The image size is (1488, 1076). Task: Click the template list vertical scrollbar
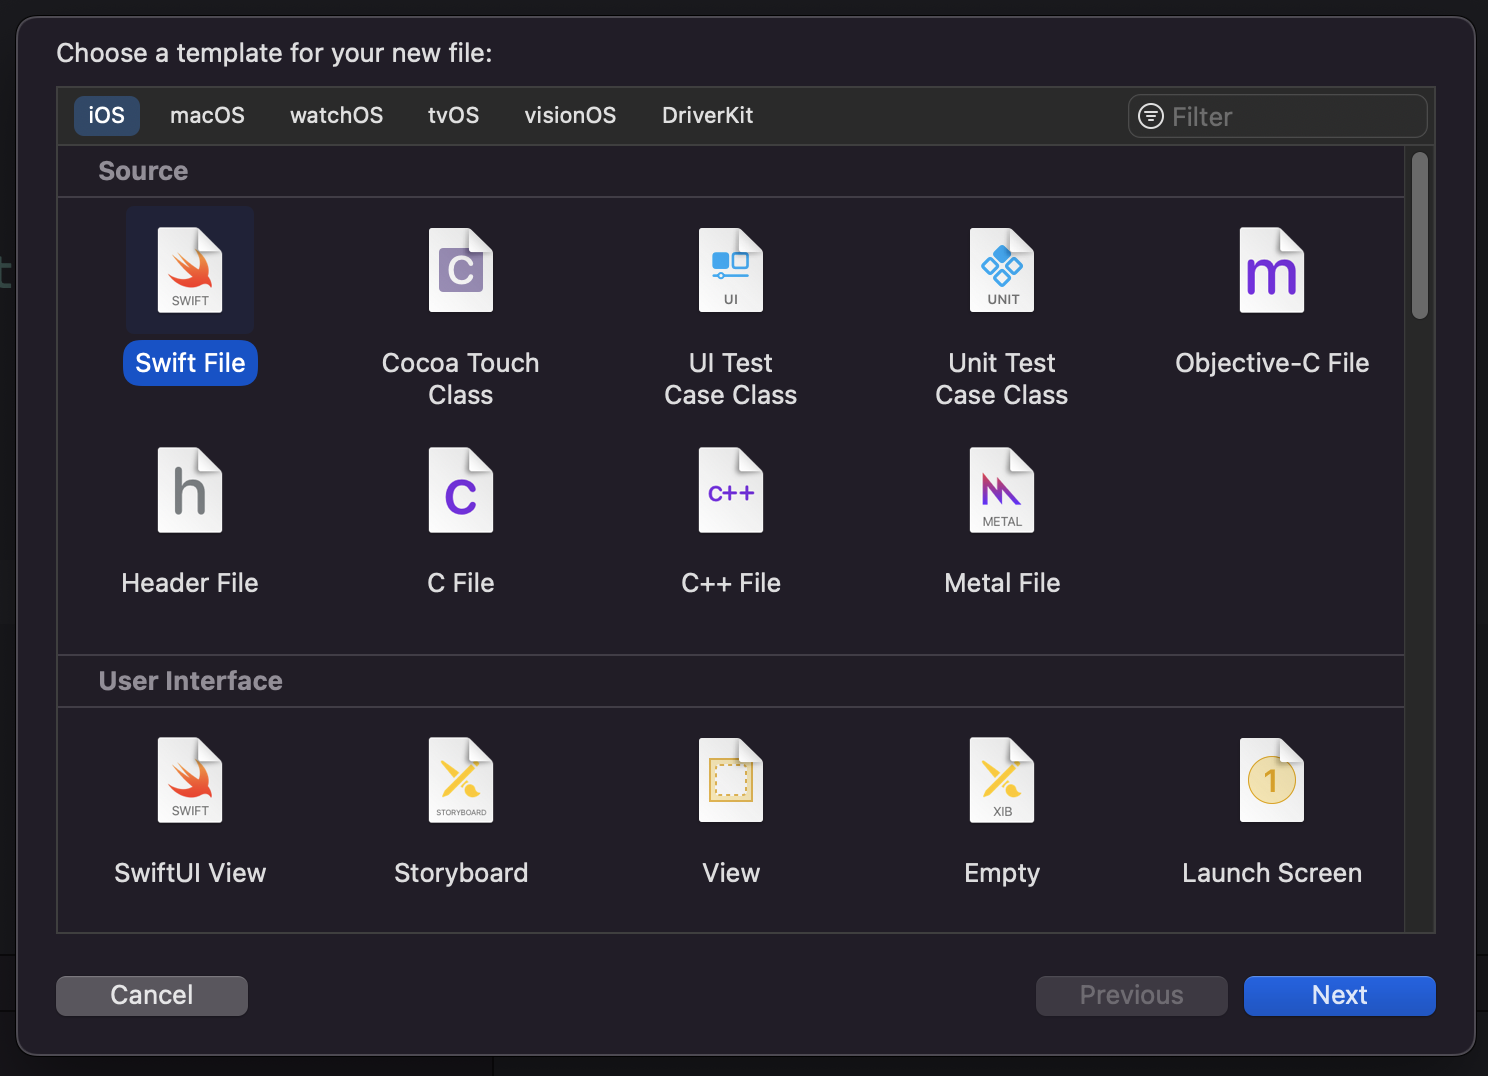pyautogui.click(x=1420, y=236)
